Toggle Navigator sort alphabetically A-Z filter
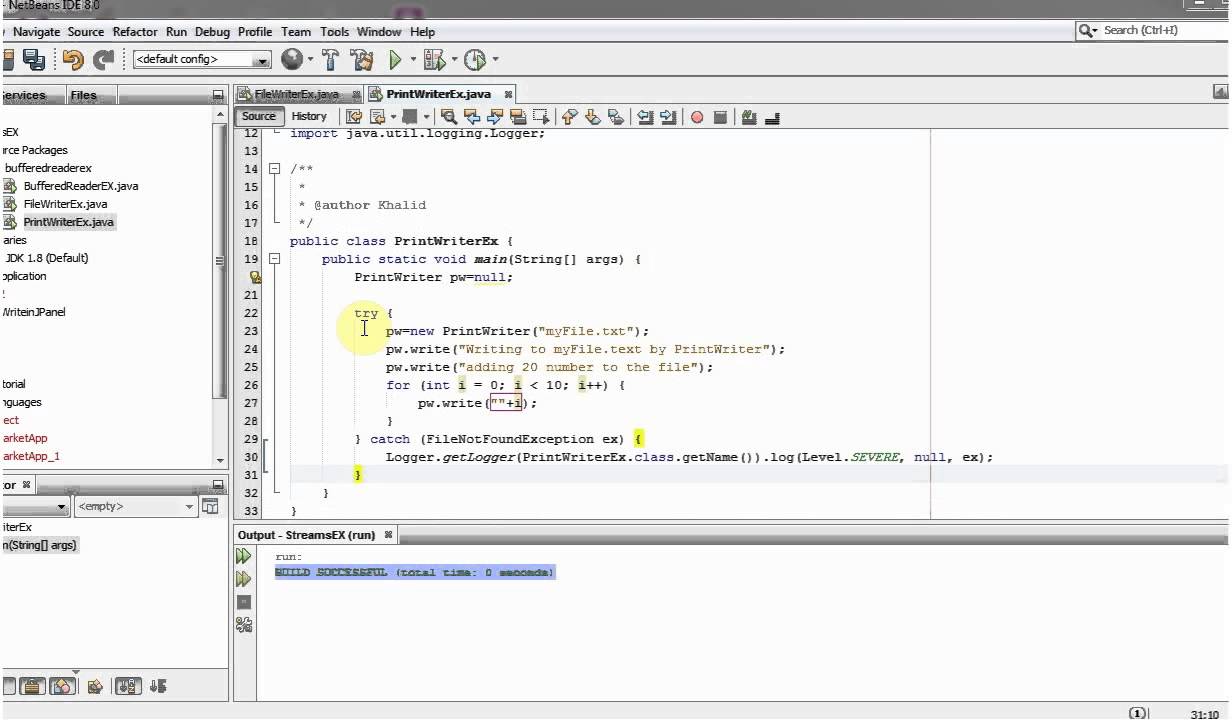Screen dimensions: 1232x720 point(128,686)
